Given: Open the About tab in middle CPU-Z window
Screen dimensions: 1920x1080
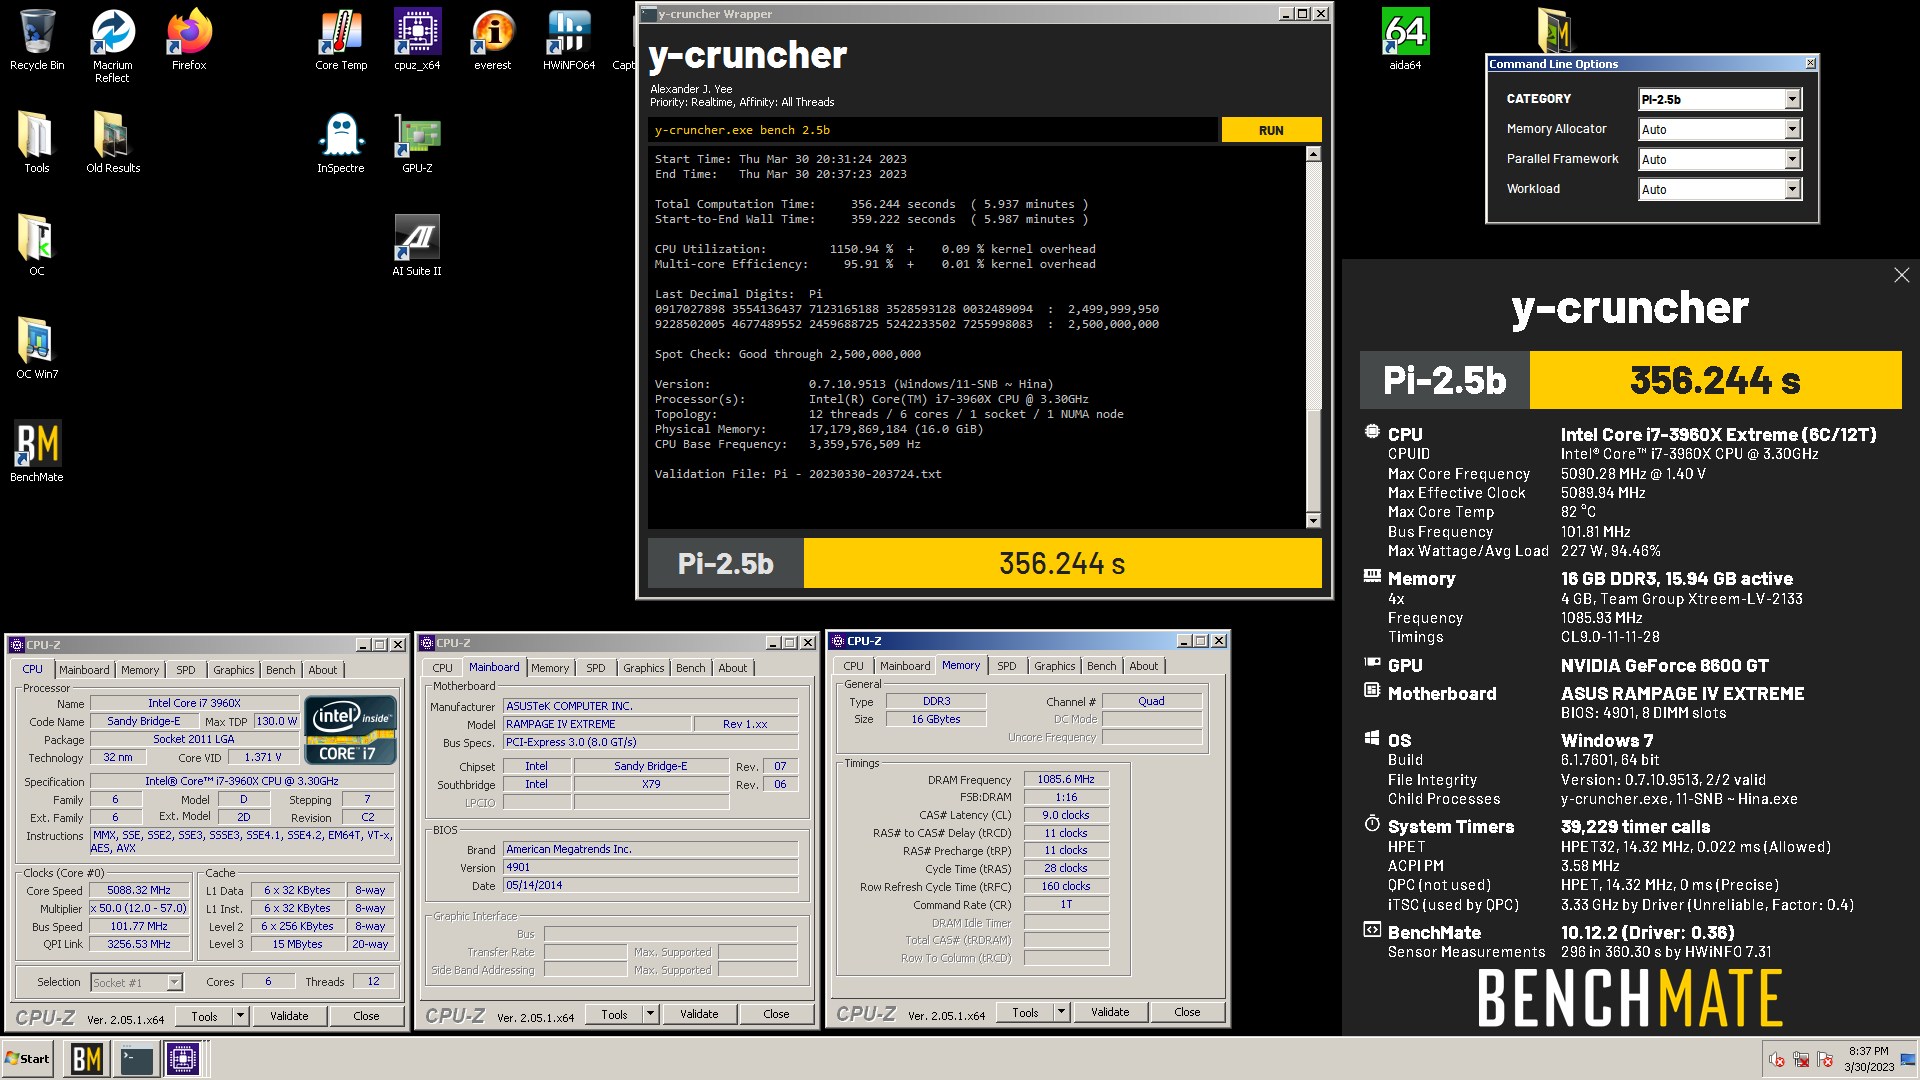Looking at the screenshot, I should coord(732,668).
